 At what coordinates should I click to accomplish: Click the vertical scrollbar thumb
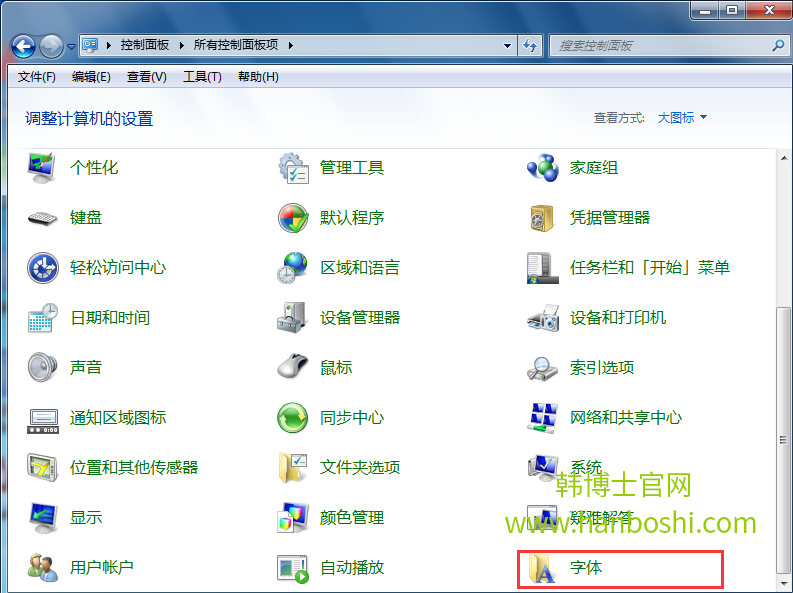(784, 440)
